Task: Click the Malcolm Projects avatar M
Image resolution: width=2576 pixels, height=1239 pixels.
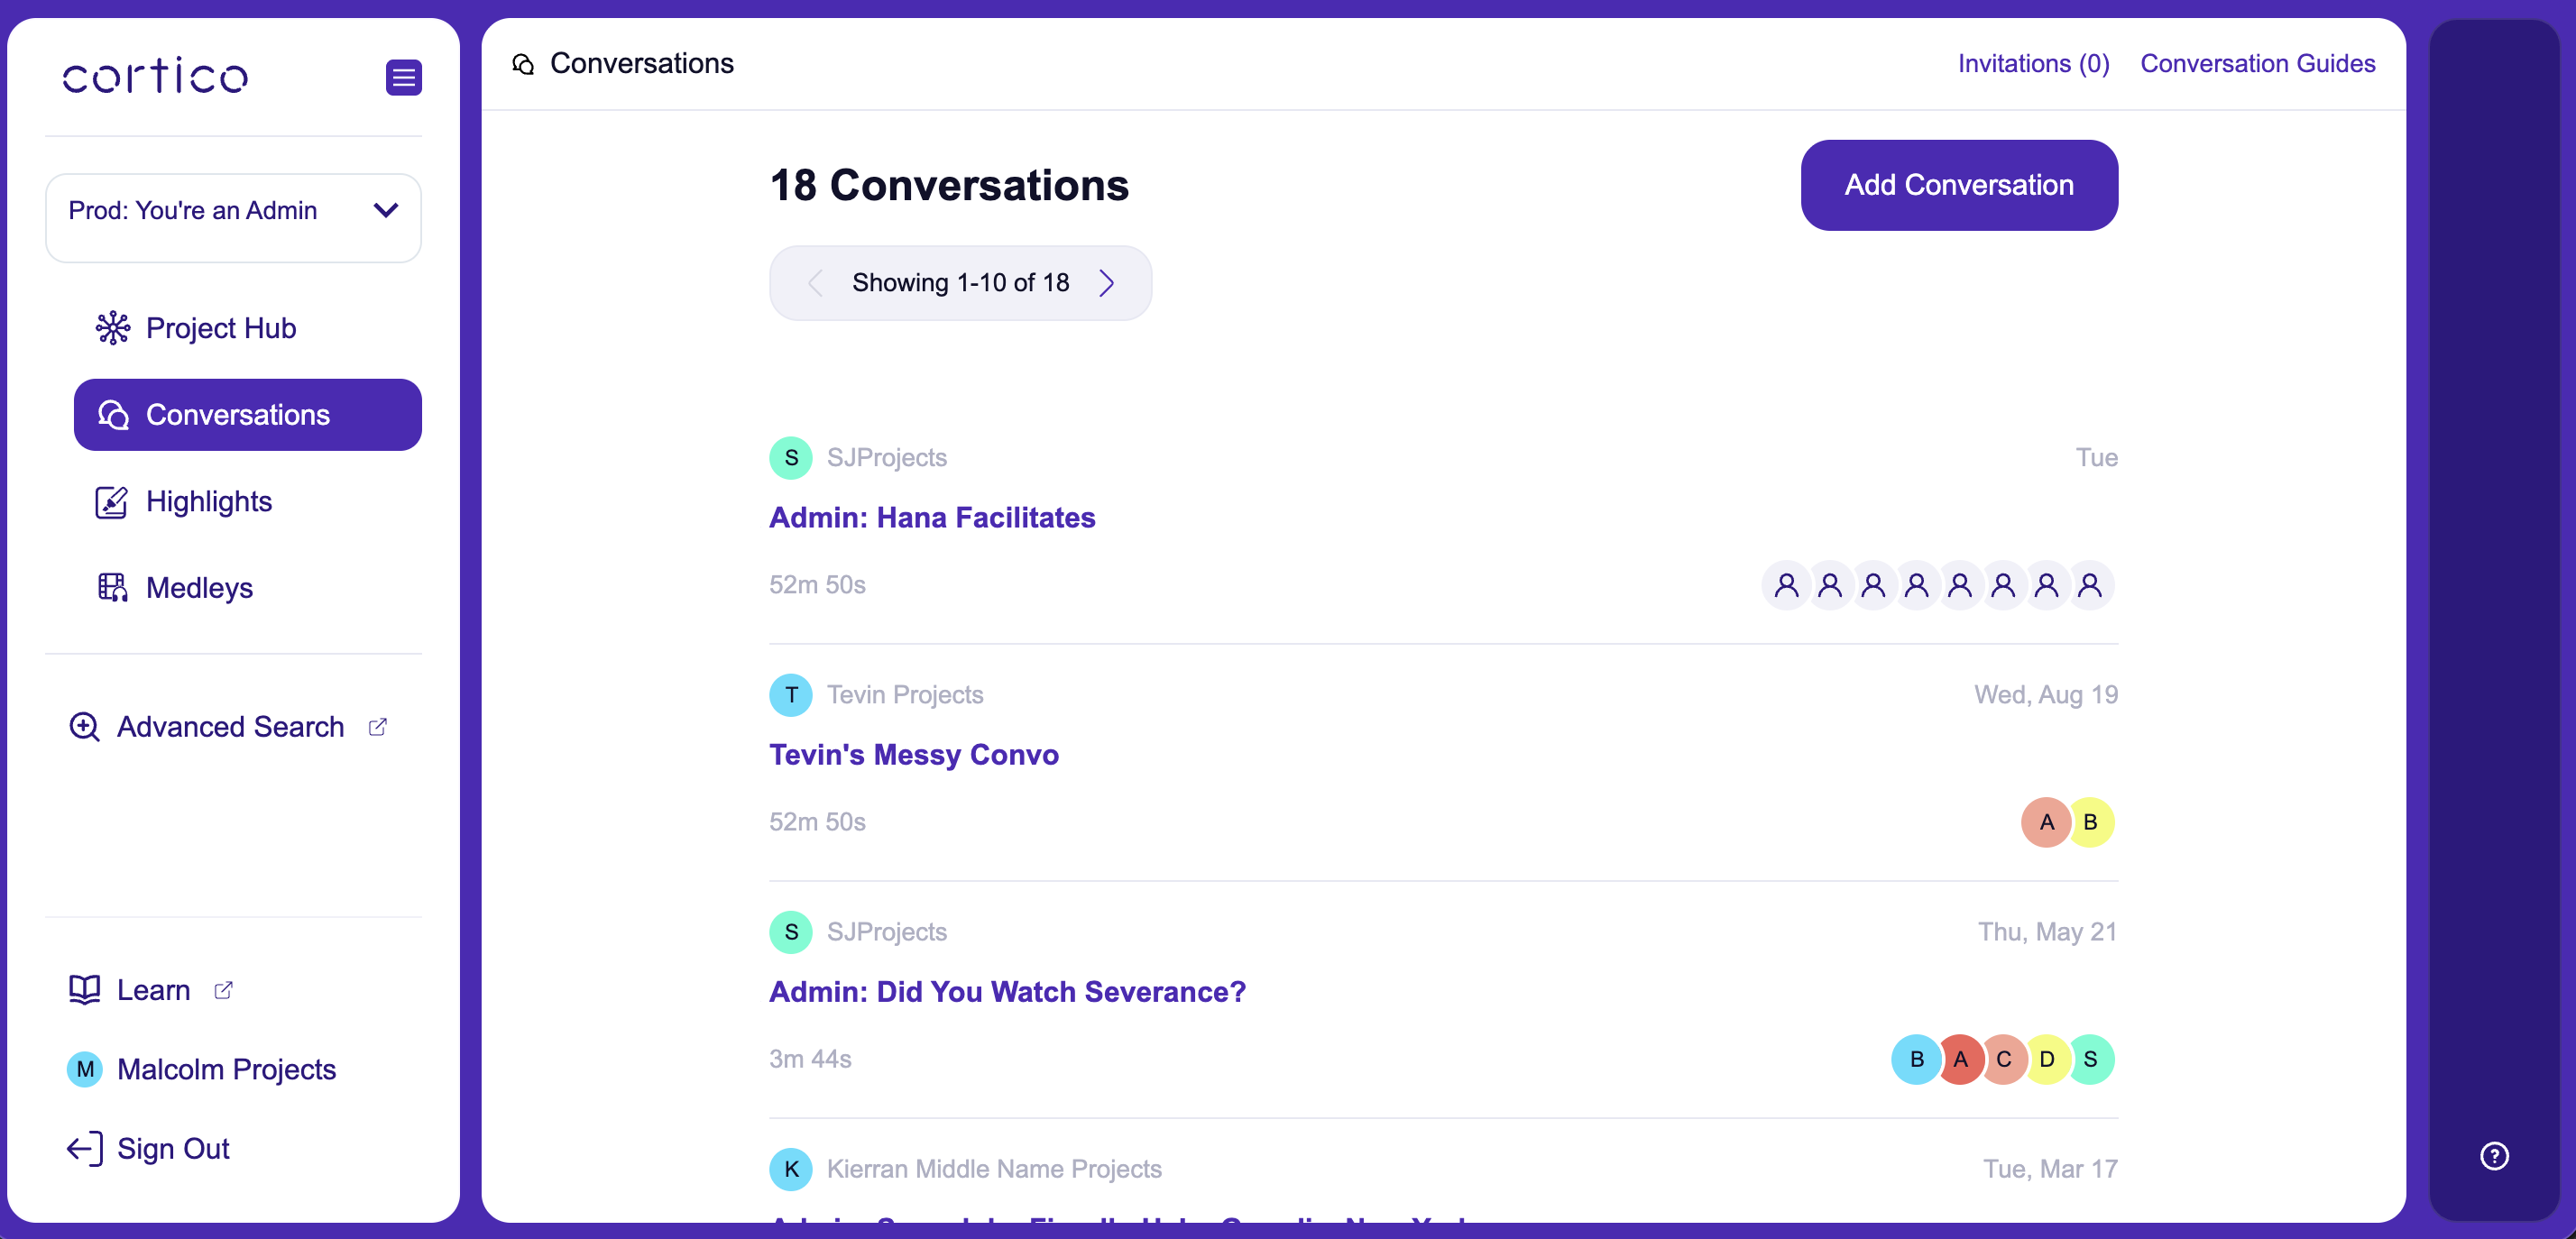Action: (x=85, y=1070)
